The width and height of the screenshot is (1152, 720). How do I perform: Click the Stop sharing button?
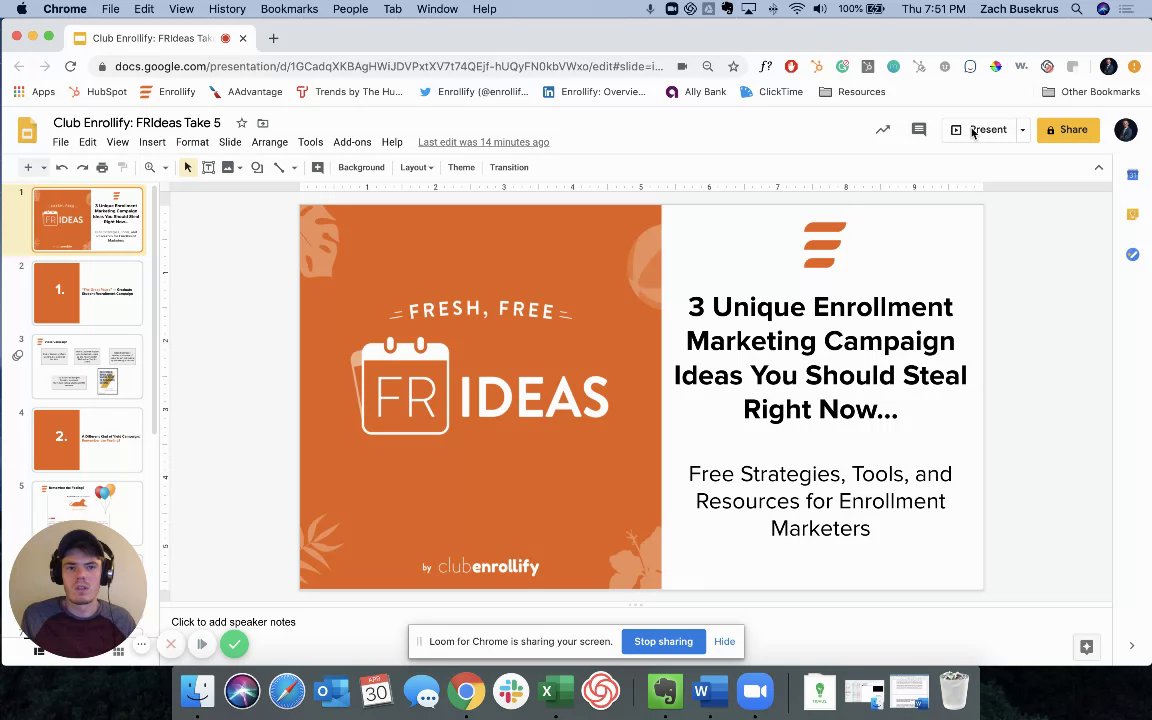[x=663, y=642]
